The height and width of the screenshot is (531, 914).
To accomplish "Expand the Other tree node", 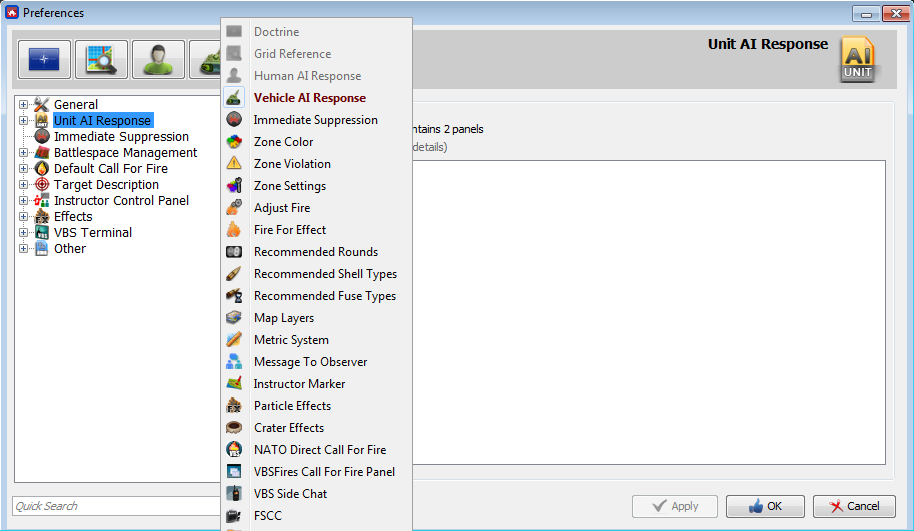I will click(x=23, y=248).
